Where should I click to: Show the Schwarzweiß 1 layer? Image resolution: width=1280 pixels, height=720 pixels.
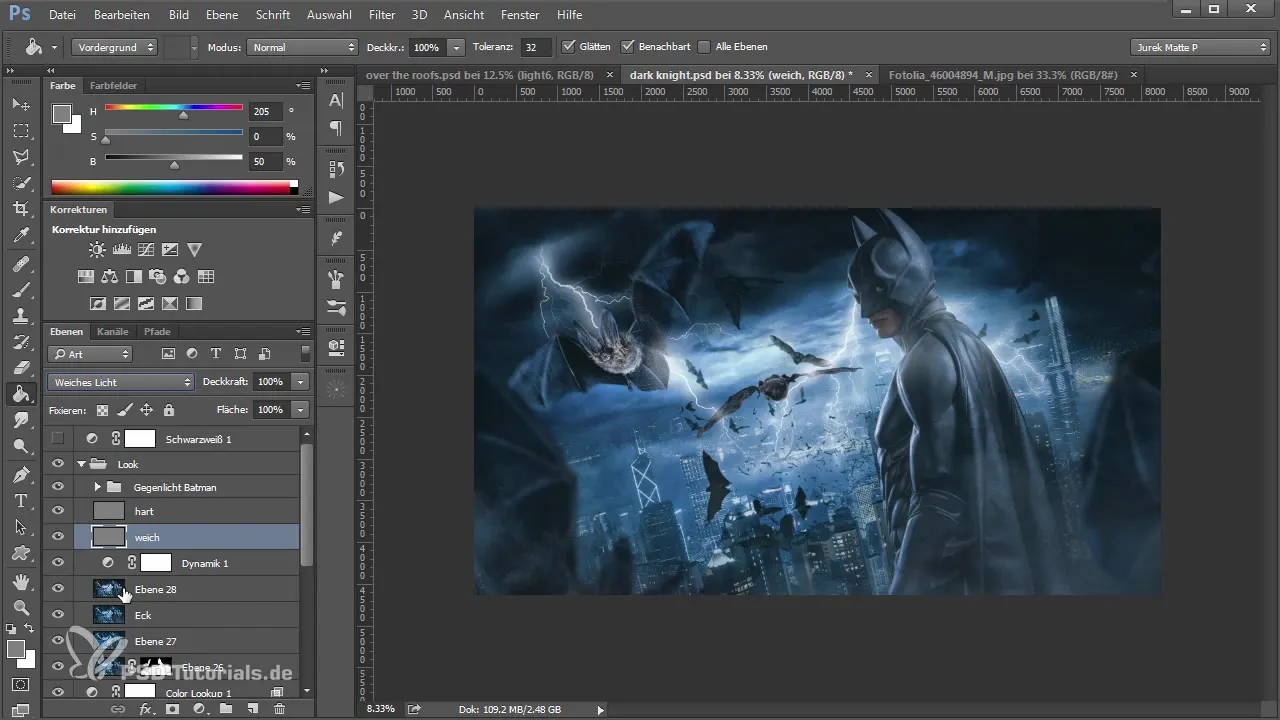click(x=58, y=438)
